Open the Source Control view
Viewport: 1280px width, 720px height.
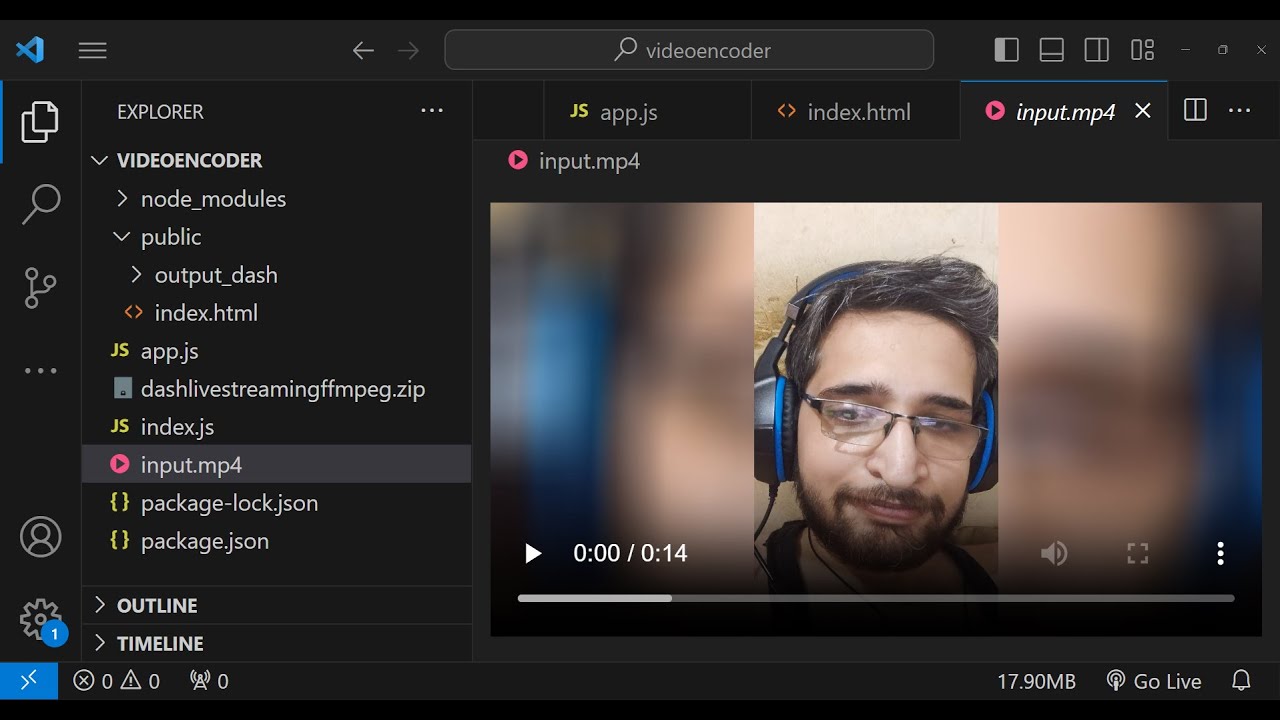pos(40,288)
